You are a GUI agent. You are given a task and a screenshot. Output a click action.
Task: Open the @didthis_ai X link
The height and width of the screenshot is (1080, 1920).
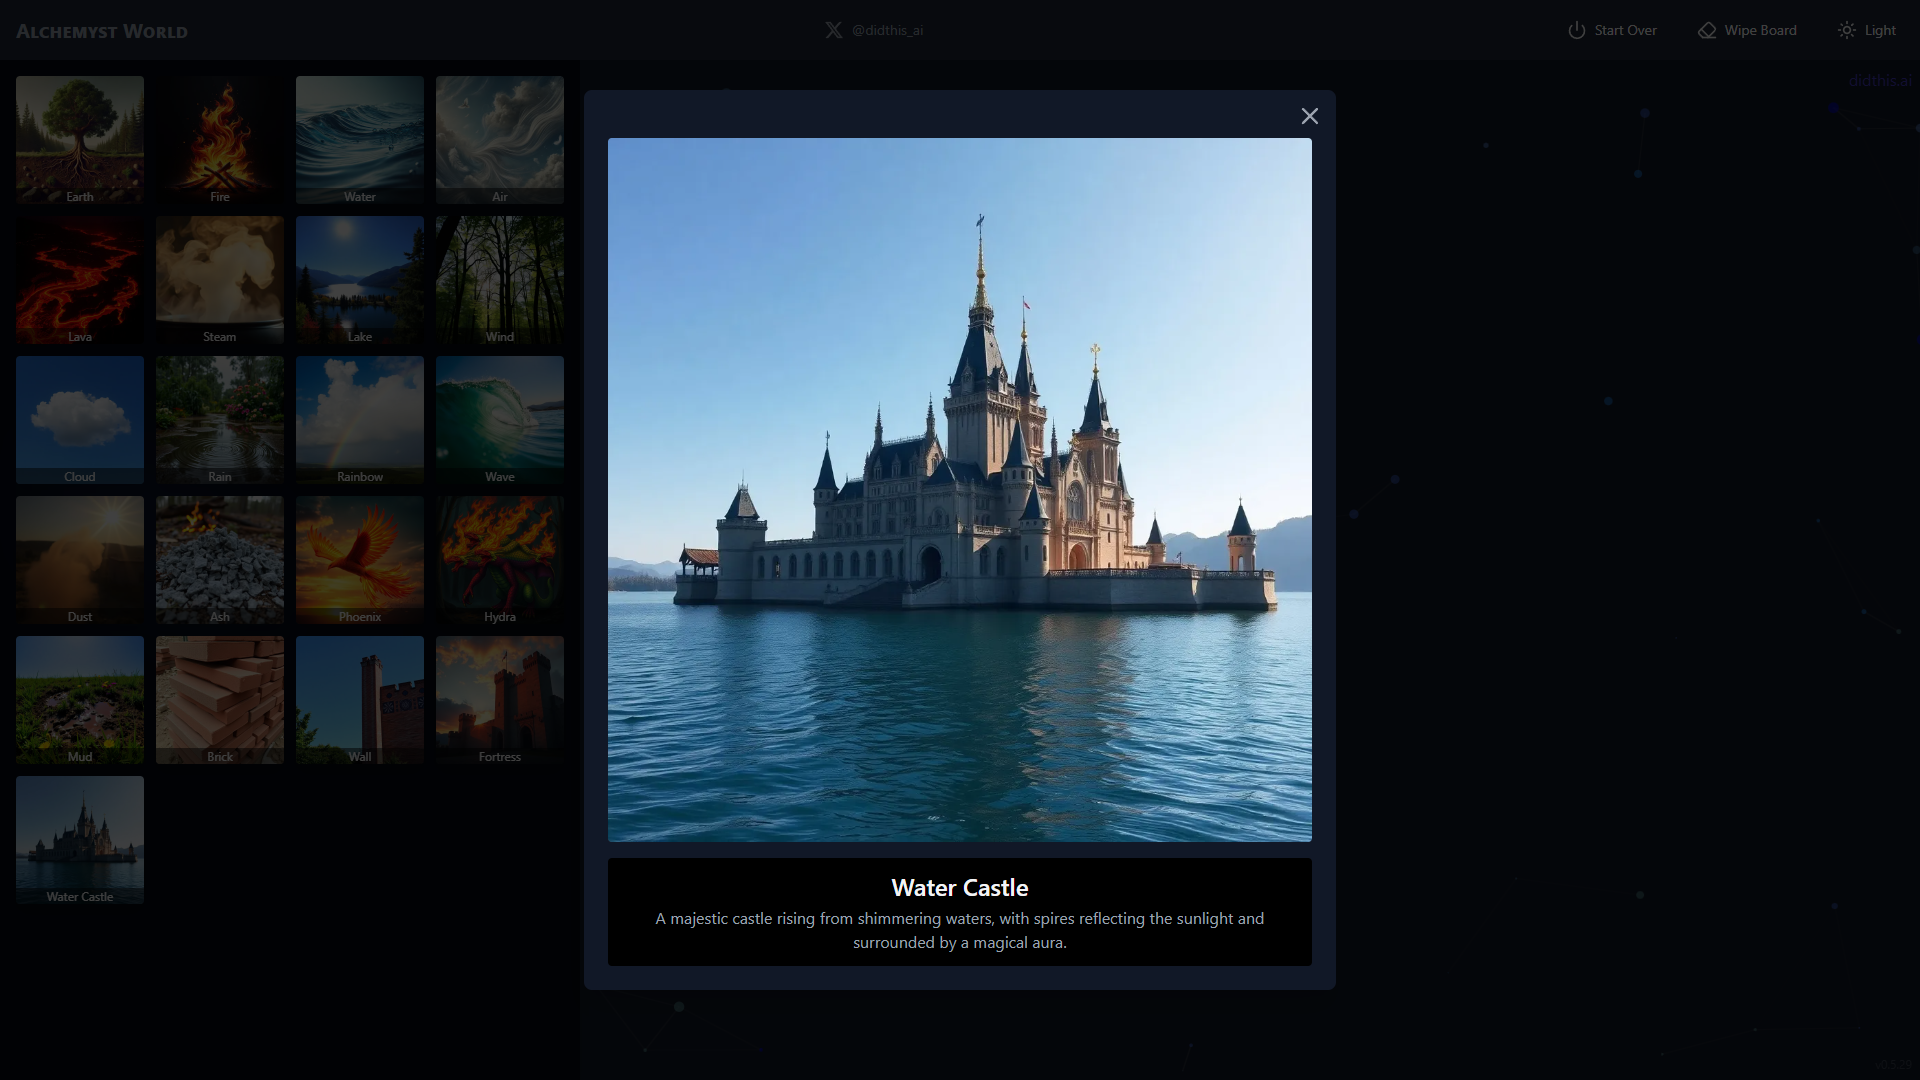tap(873, 30)
